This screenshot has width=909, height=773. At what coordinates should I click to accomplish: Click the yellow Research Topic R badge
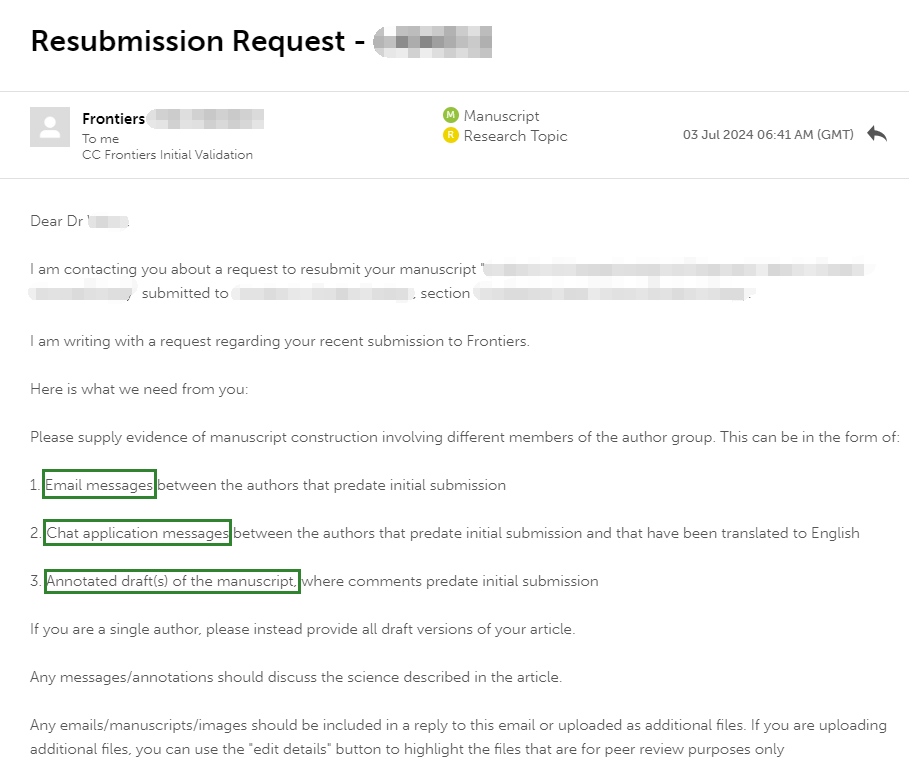(x=450, y=136)
